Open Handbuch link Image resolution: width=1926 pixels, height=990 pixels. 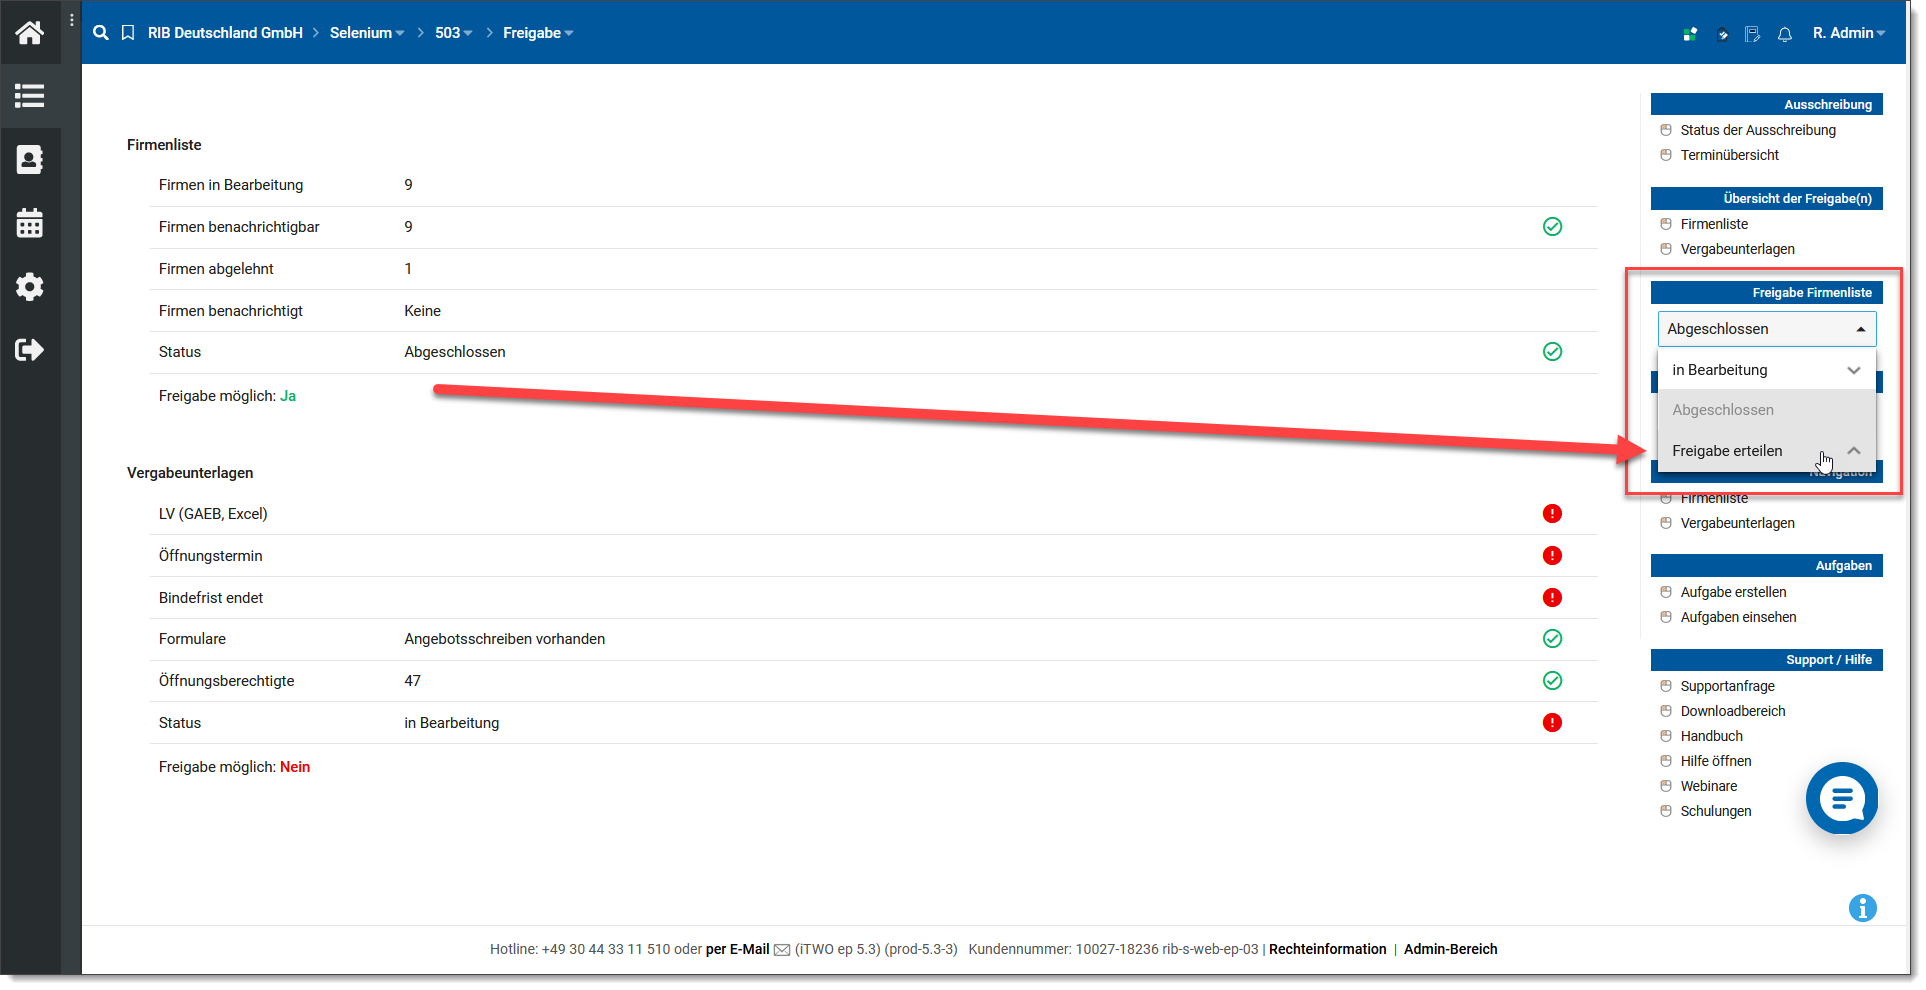point(1711,736)
